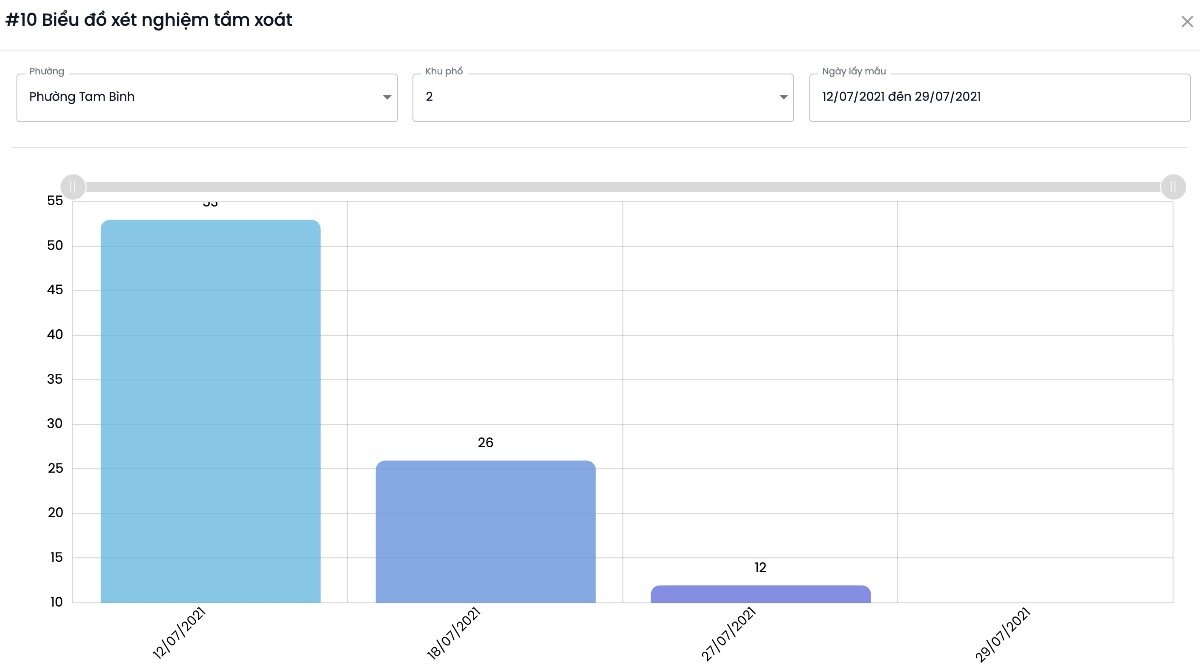Open the Khu phố dropdown with value 2
Viewport: 1200px width, 669px height.
pos(603,97)
